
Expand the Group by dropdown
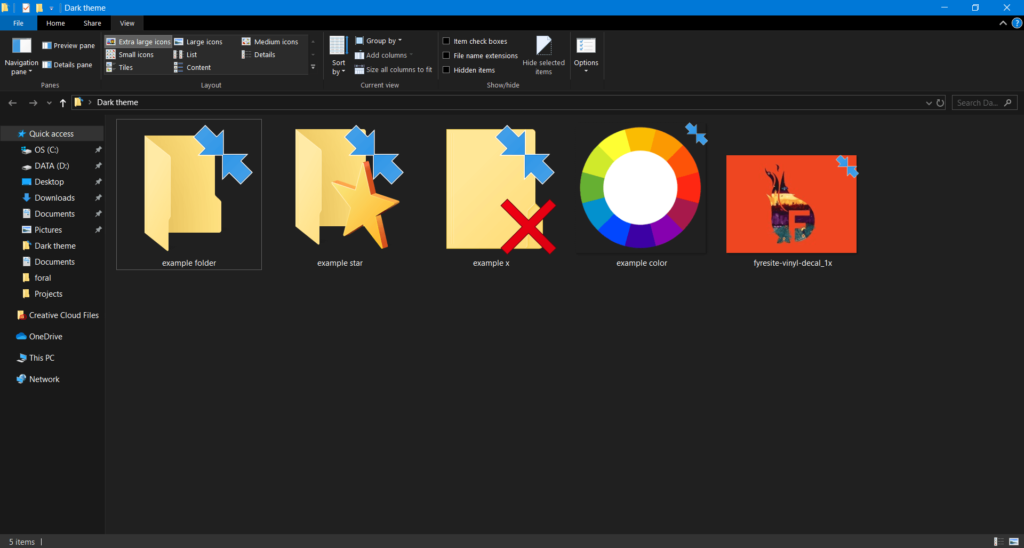pyautogui.click(x=383, y=41)
